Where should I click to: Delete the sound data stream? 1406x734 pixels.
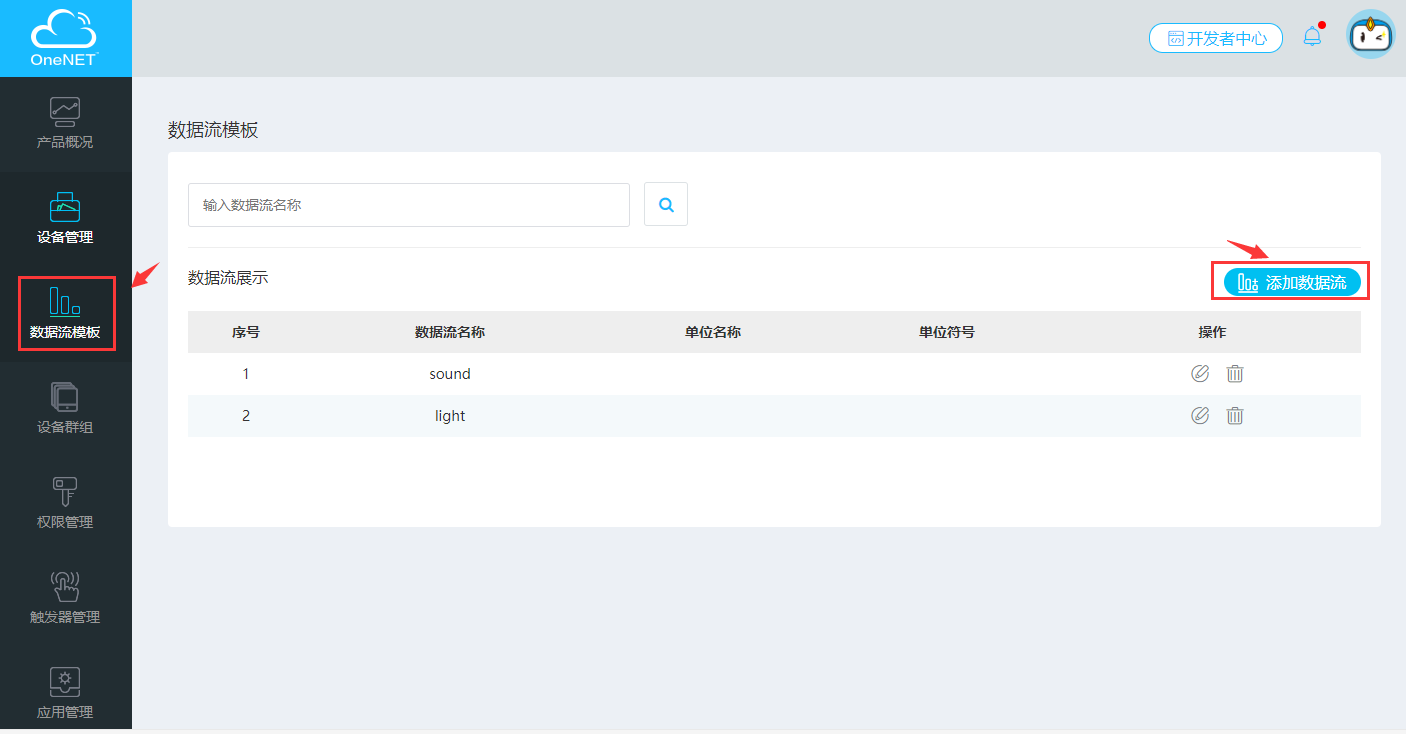pos(1235,373)
